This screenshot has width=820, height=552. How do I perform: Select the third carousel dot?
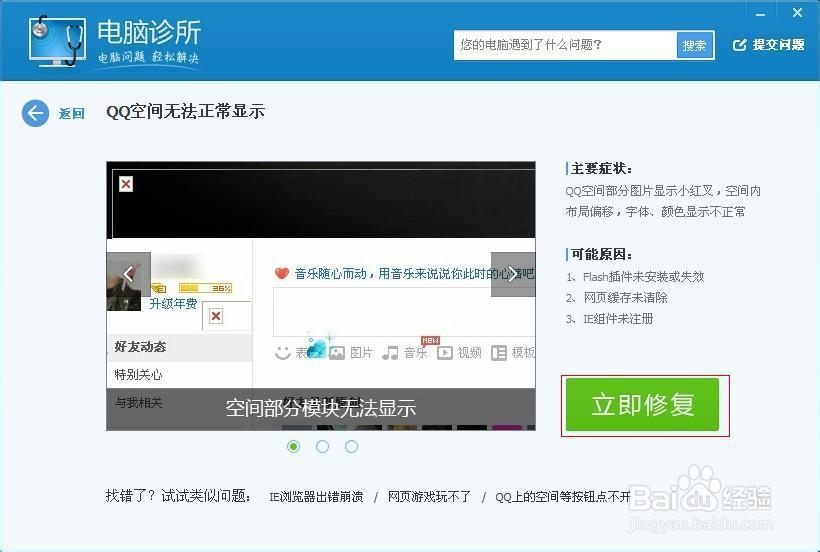point(351,446)
